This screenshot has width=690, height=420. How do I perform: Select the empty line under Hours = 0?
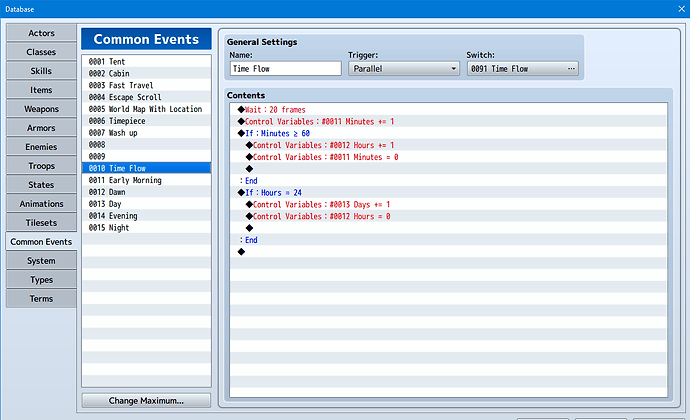(448, 228)
